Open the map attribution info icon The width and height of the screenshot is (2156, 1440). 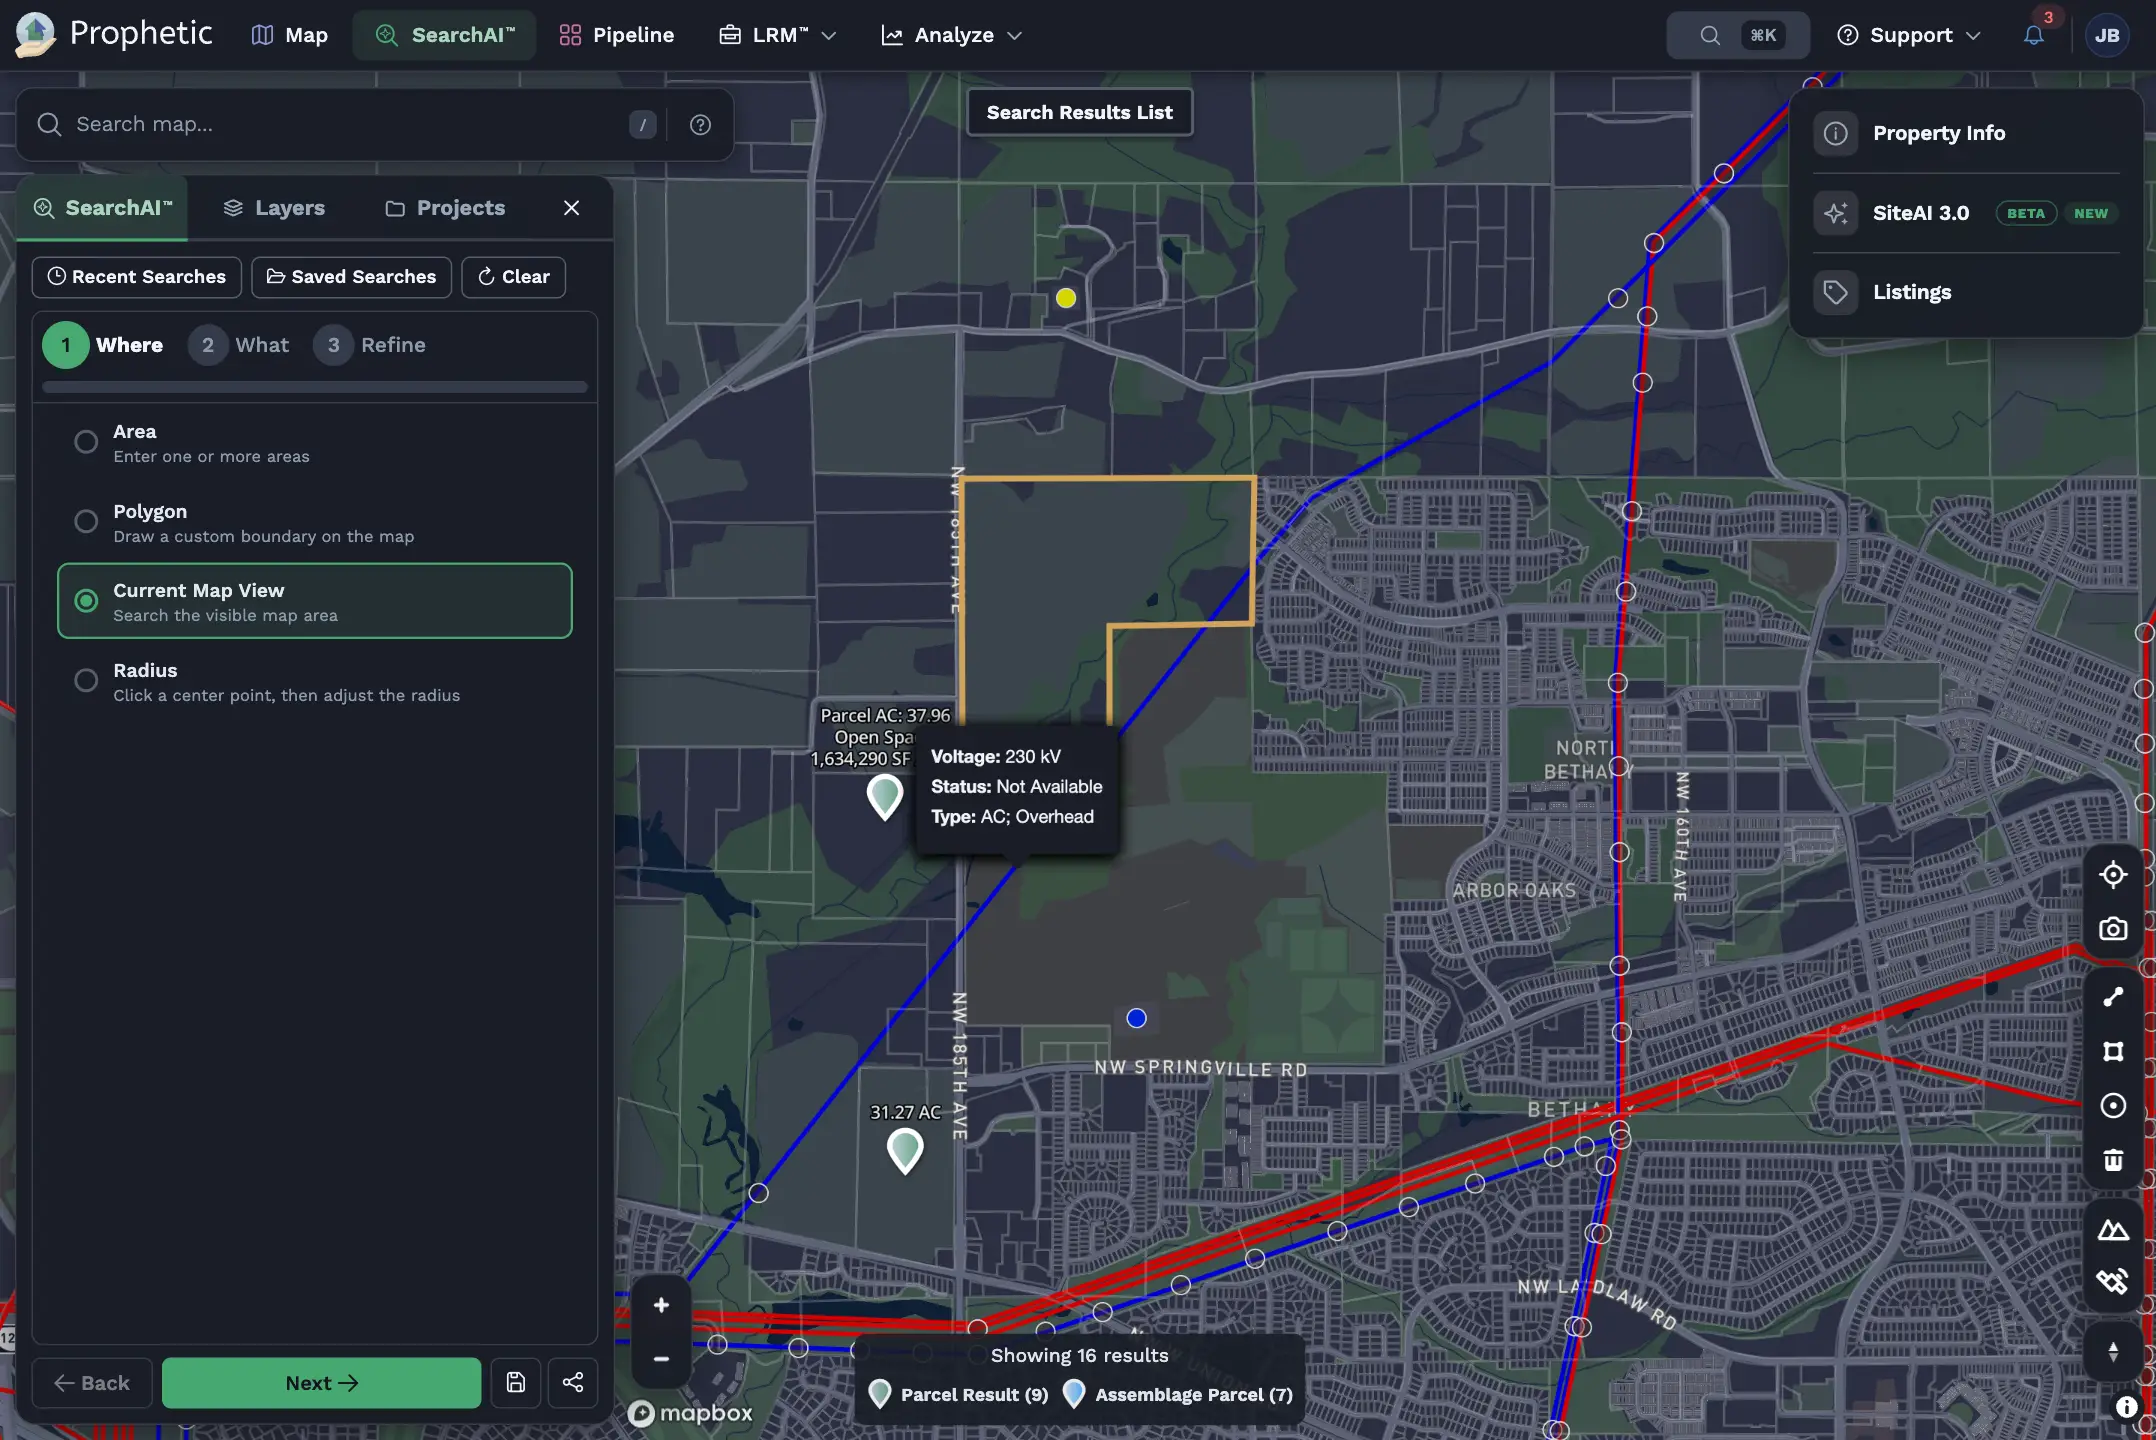(x=2126, y=1407)
